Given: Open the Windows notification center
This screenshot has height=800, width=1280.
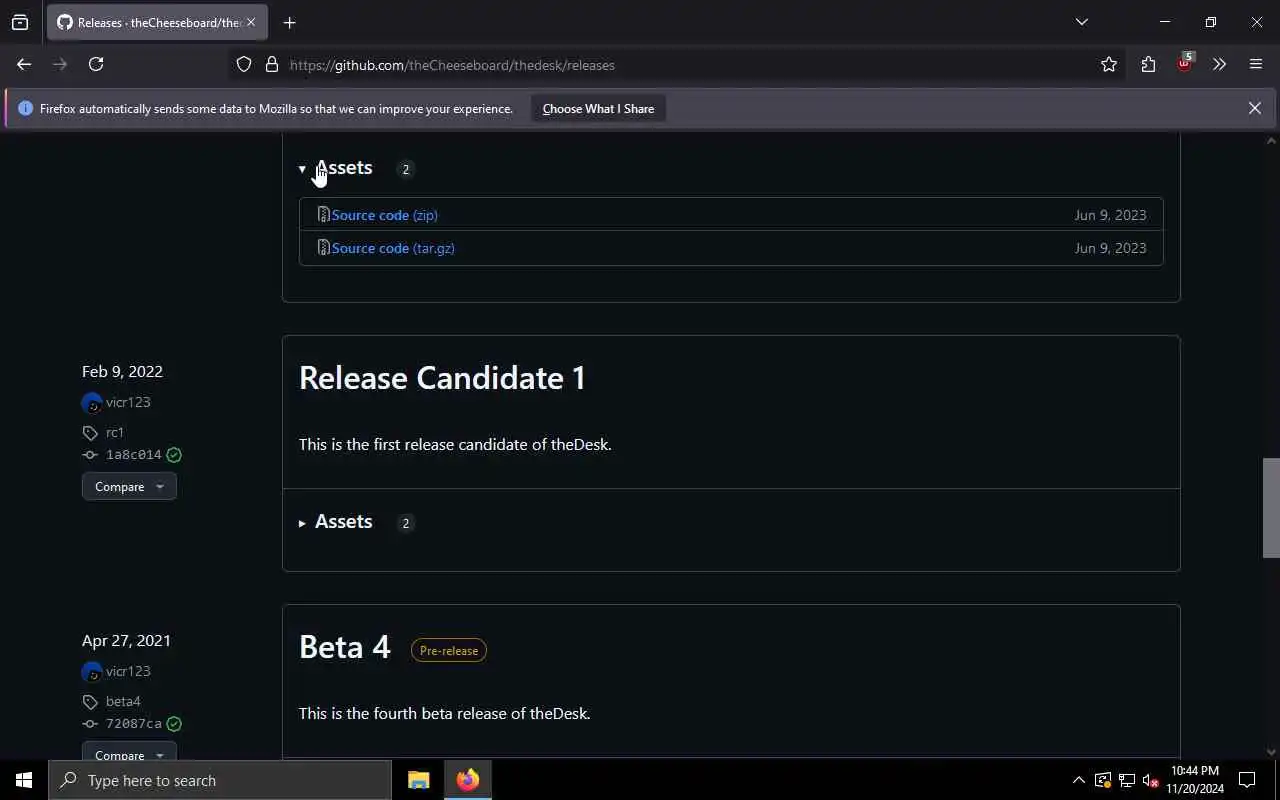Looking at the screenshot, I should tap(1247, 780).
